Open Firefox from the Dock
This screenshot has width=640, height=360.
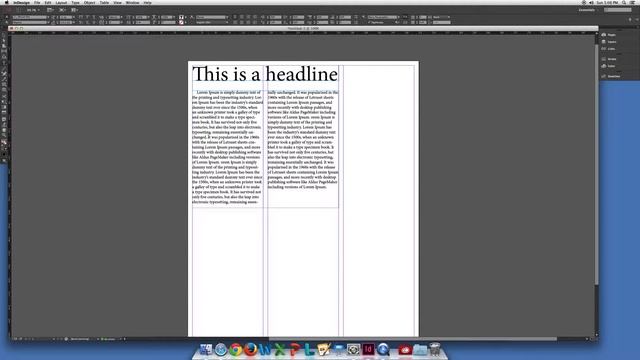pyautogui.click(x=250, y=349)
